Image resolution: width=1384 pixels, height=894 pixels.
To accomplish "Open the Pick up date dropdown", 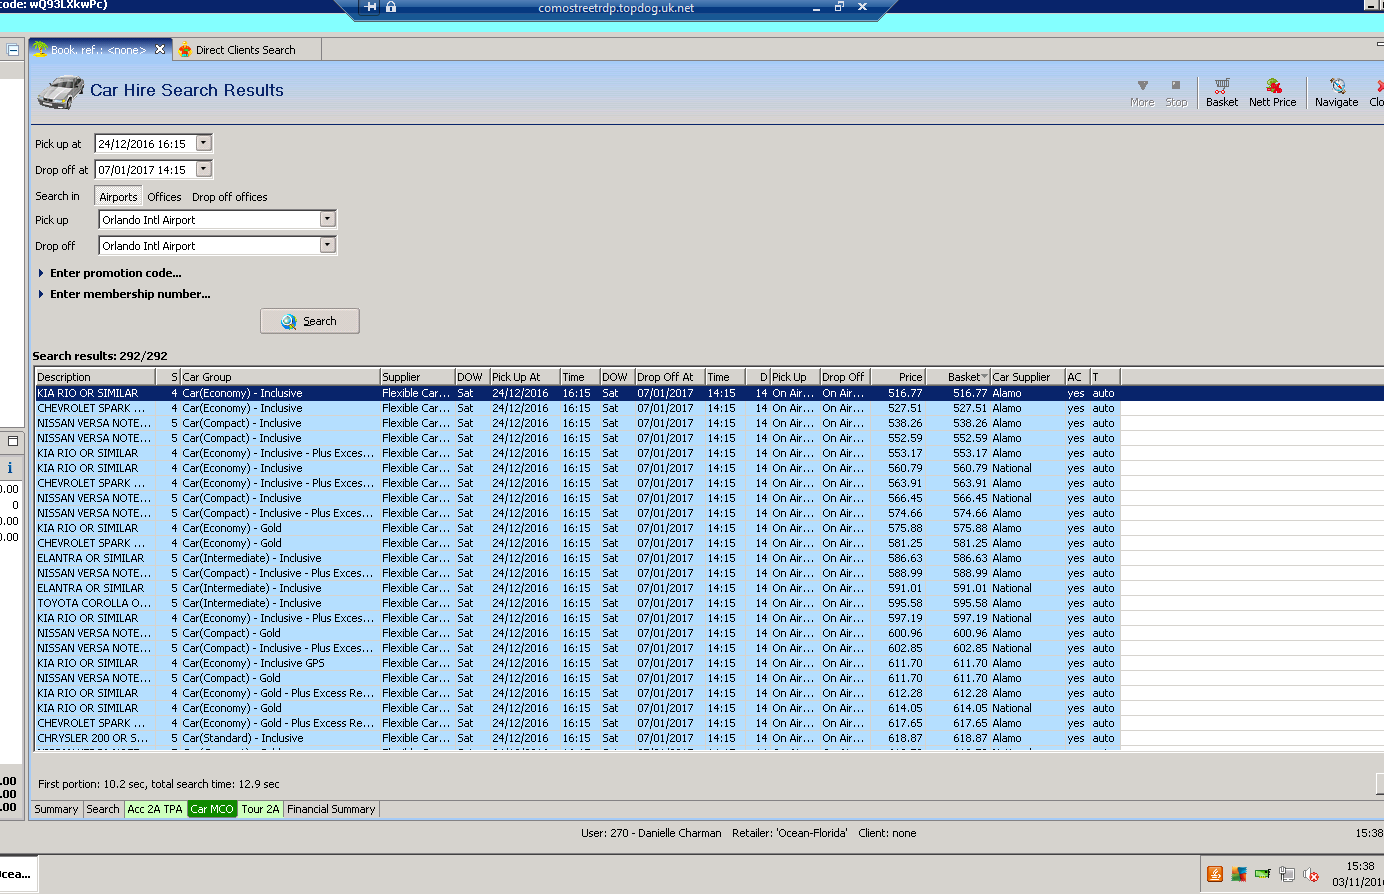I will (204, 143).
